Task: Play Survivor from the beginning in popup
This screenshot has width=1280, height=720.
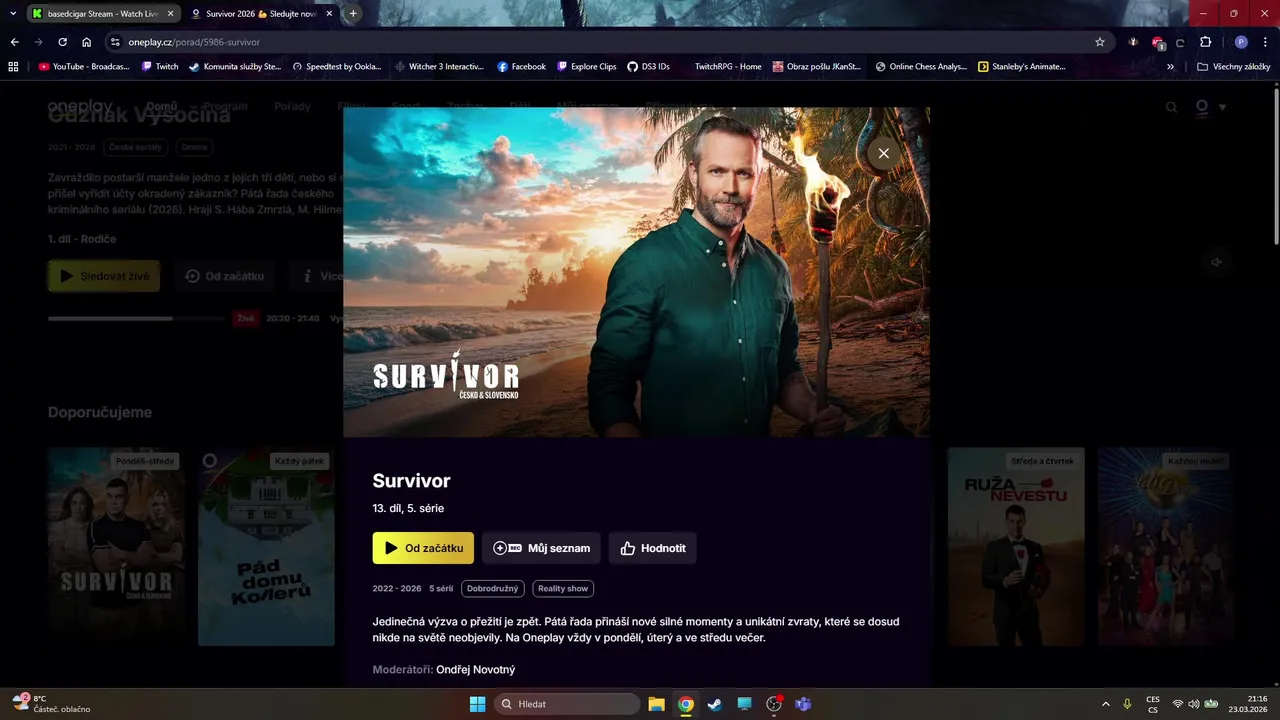Action: (x=423, y=548)
